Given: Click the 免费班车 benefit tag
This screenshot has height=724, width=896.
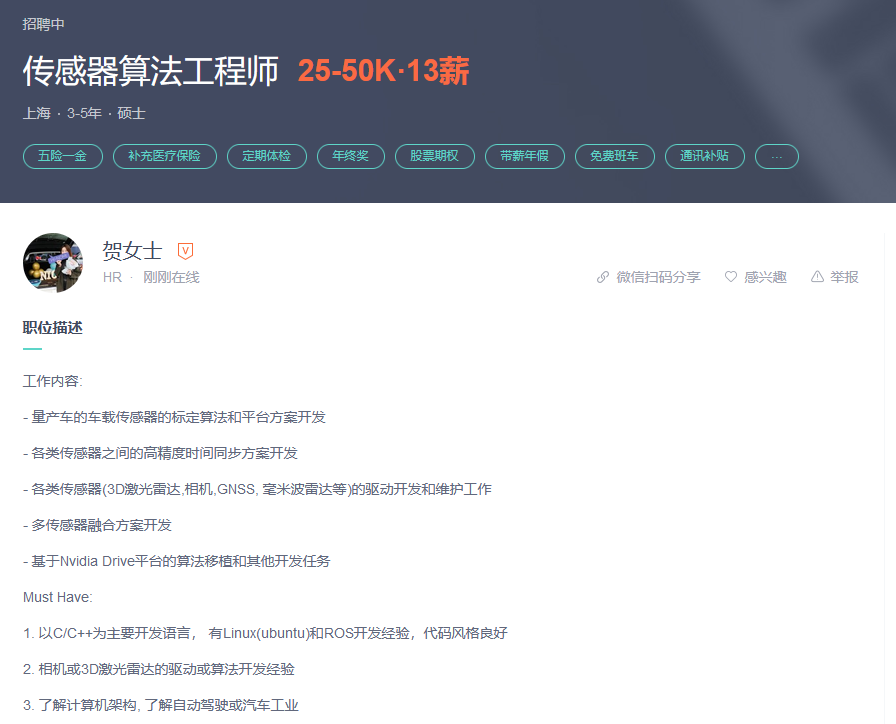Looking at the screenshot, I should pyautogui.click(x=614, y=157).
